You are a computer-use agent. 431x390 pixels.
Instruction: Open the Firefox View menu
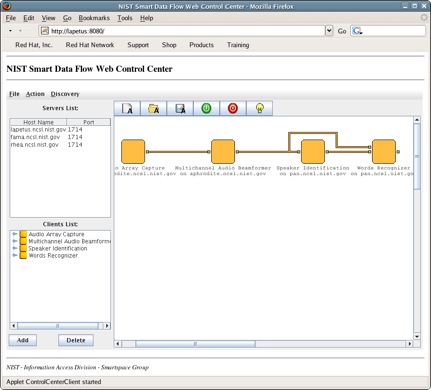48,18
